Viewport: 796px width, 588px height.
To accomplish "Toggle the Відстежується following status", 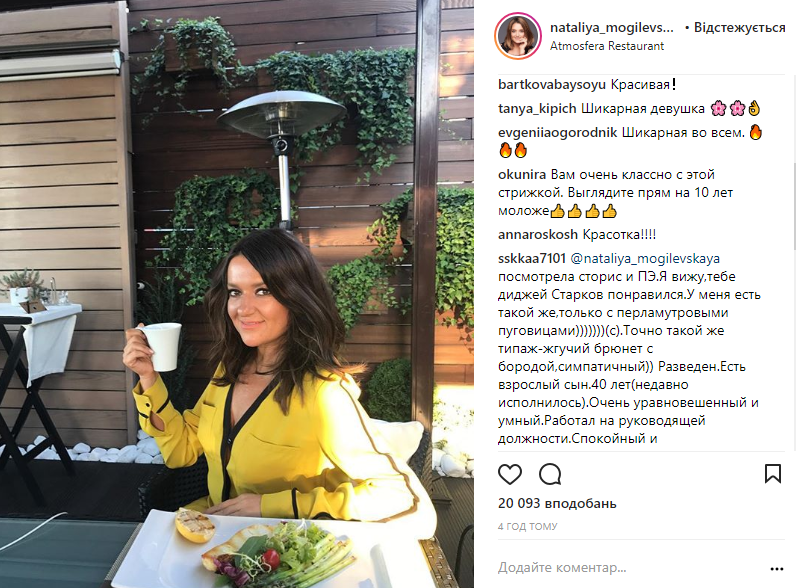I will pos(739,27).
